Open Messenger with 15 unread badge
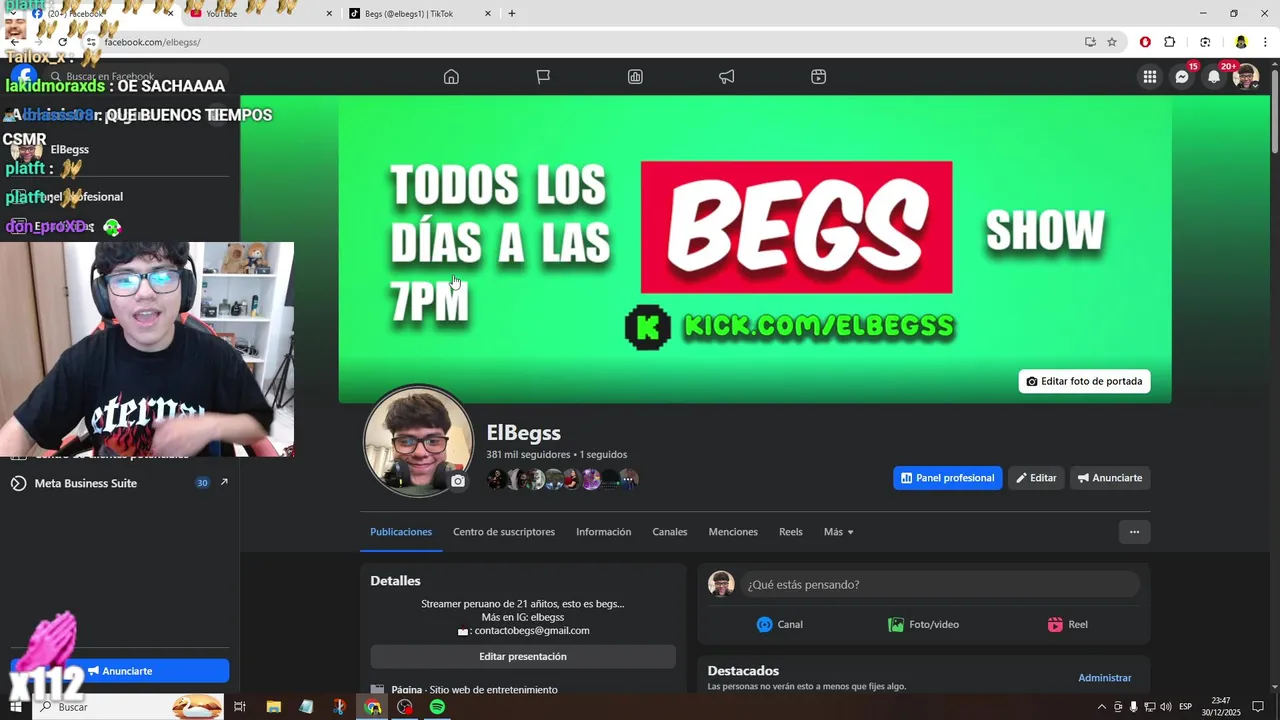 [1182, 77]
